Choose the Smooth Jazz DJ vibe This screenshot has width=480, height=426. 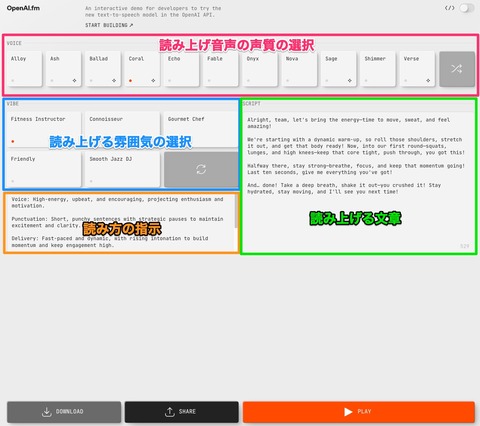click(122, 169)
